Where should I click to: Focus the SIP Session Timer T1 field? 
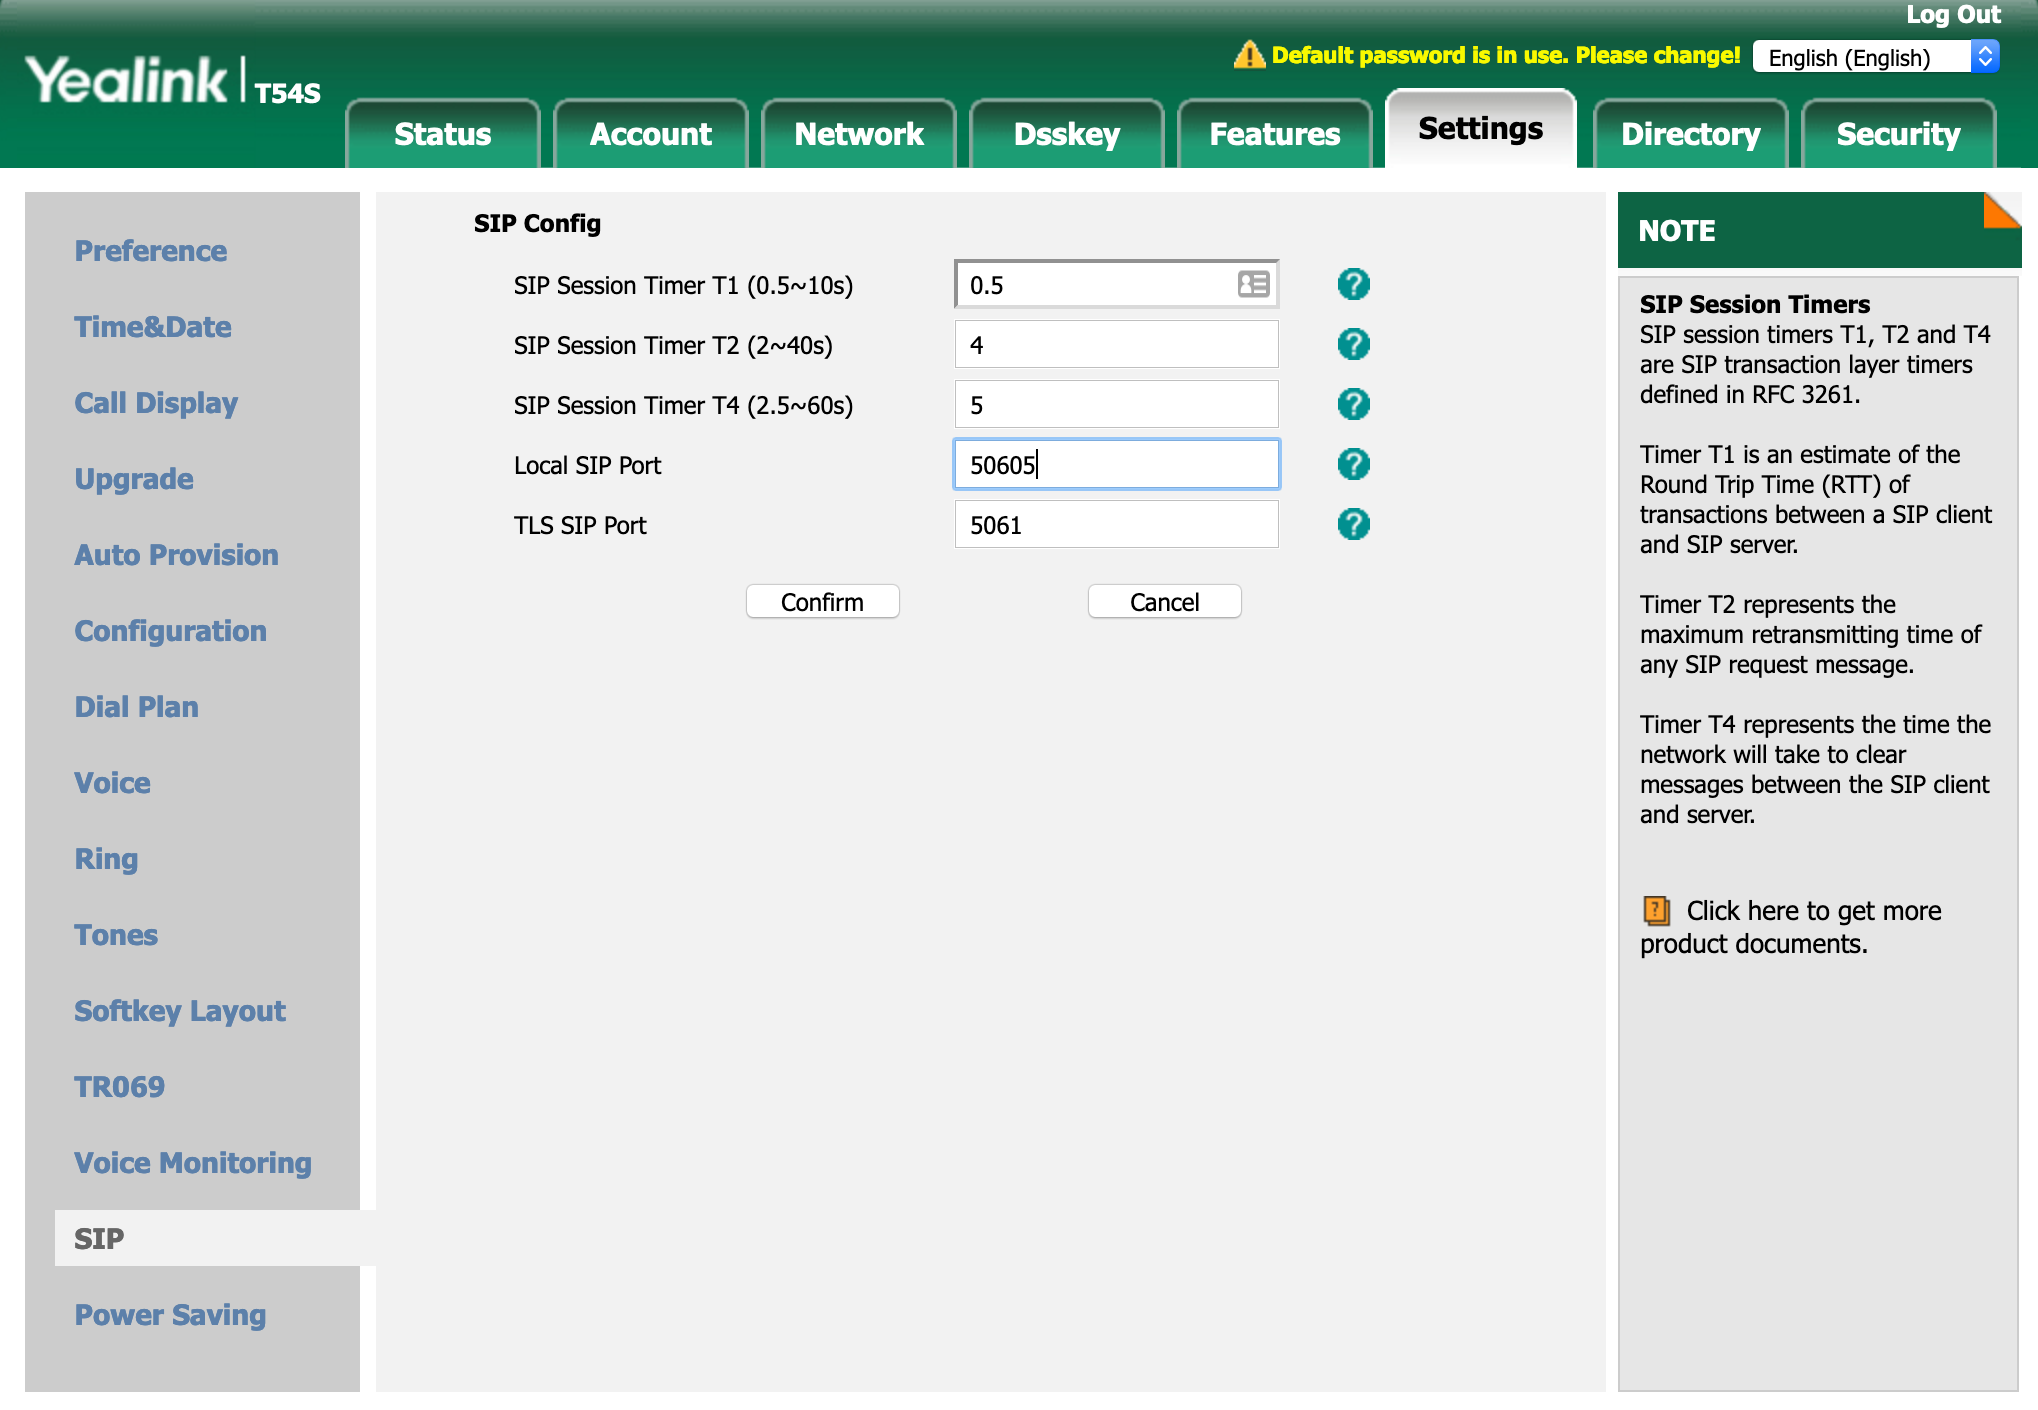pos(1116,284)
